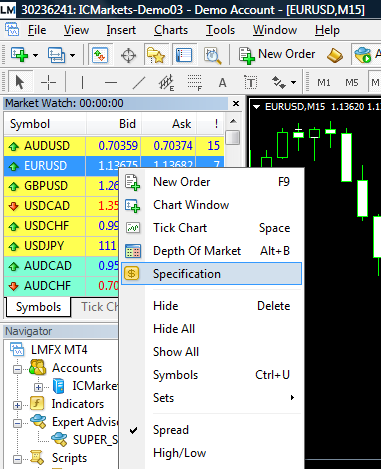Open the New Chart toolbar icon
Viewport: 381px width, 469px height.
click(19, 55)
